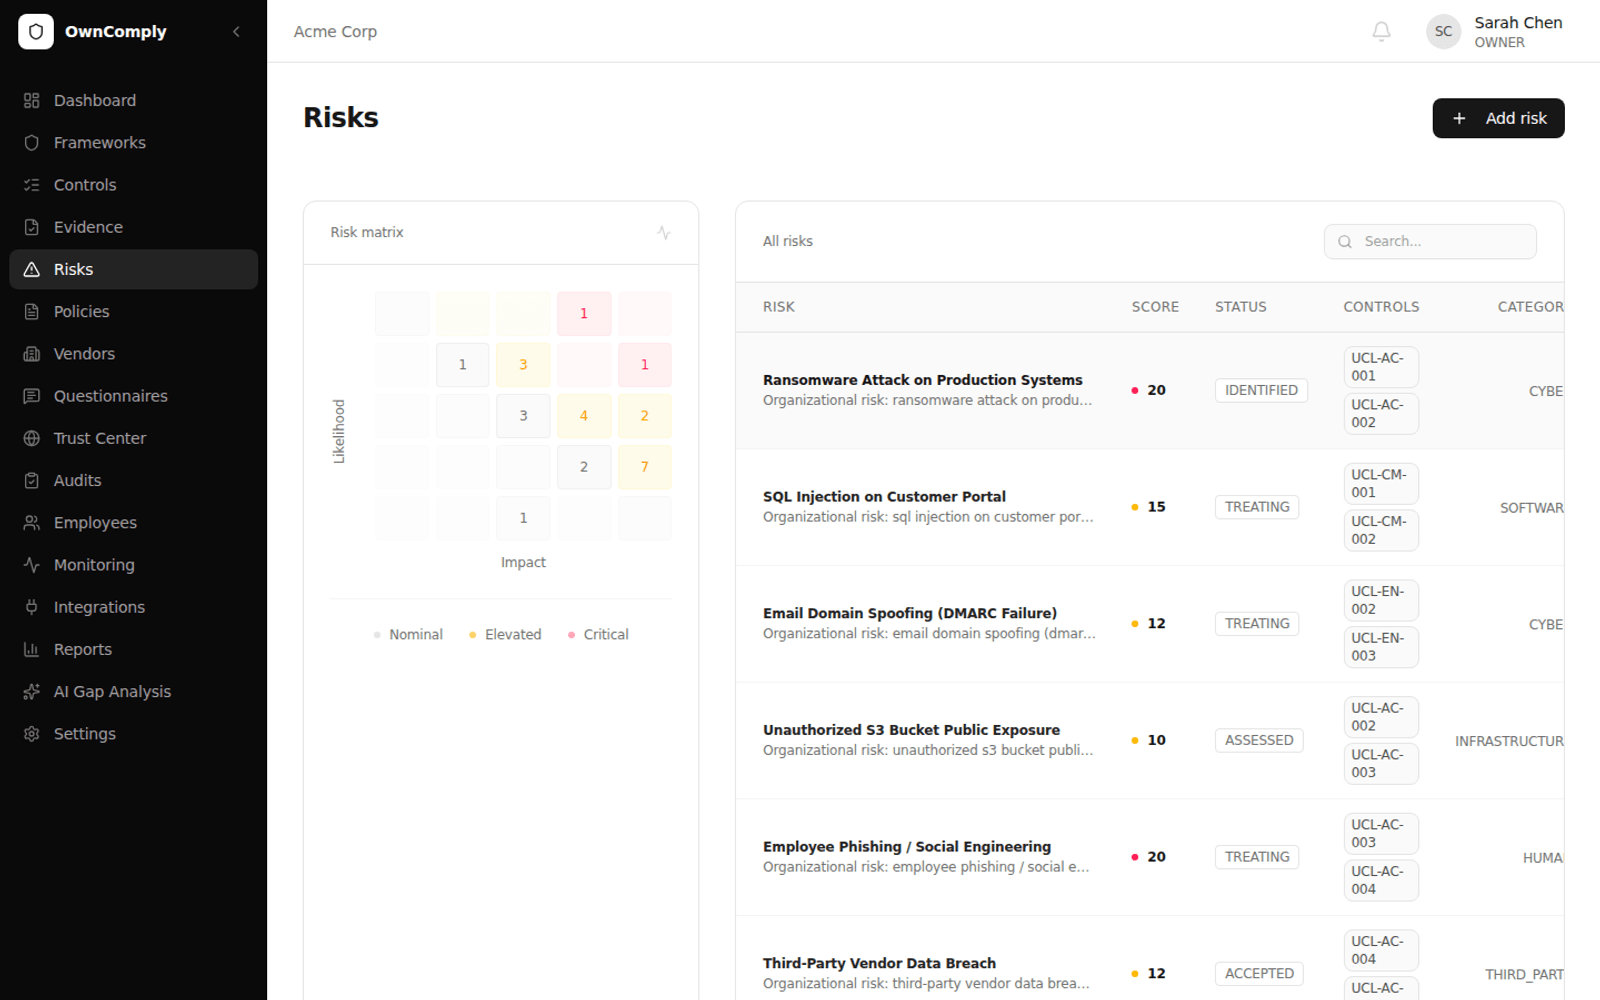Click the SC user avatar
The width and height of the screenshot is (1600, 1000).
(x=1443, y=32)
